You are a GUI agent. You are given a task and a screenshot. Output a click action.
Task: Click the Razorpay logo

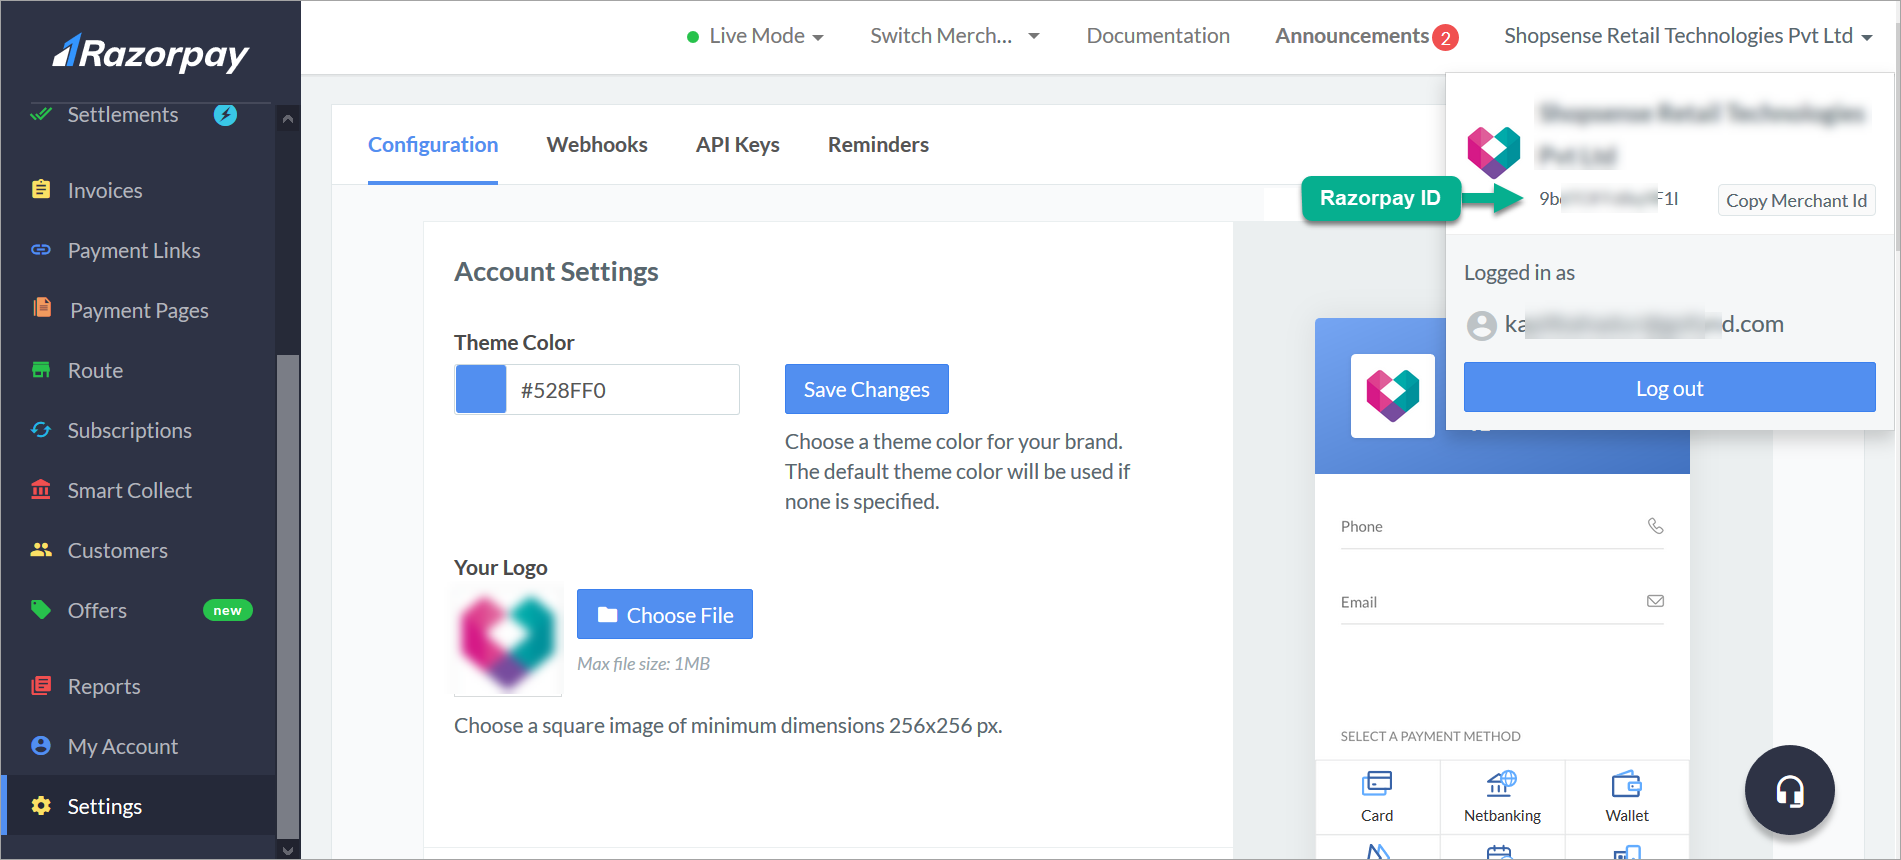tap(151, 53)
